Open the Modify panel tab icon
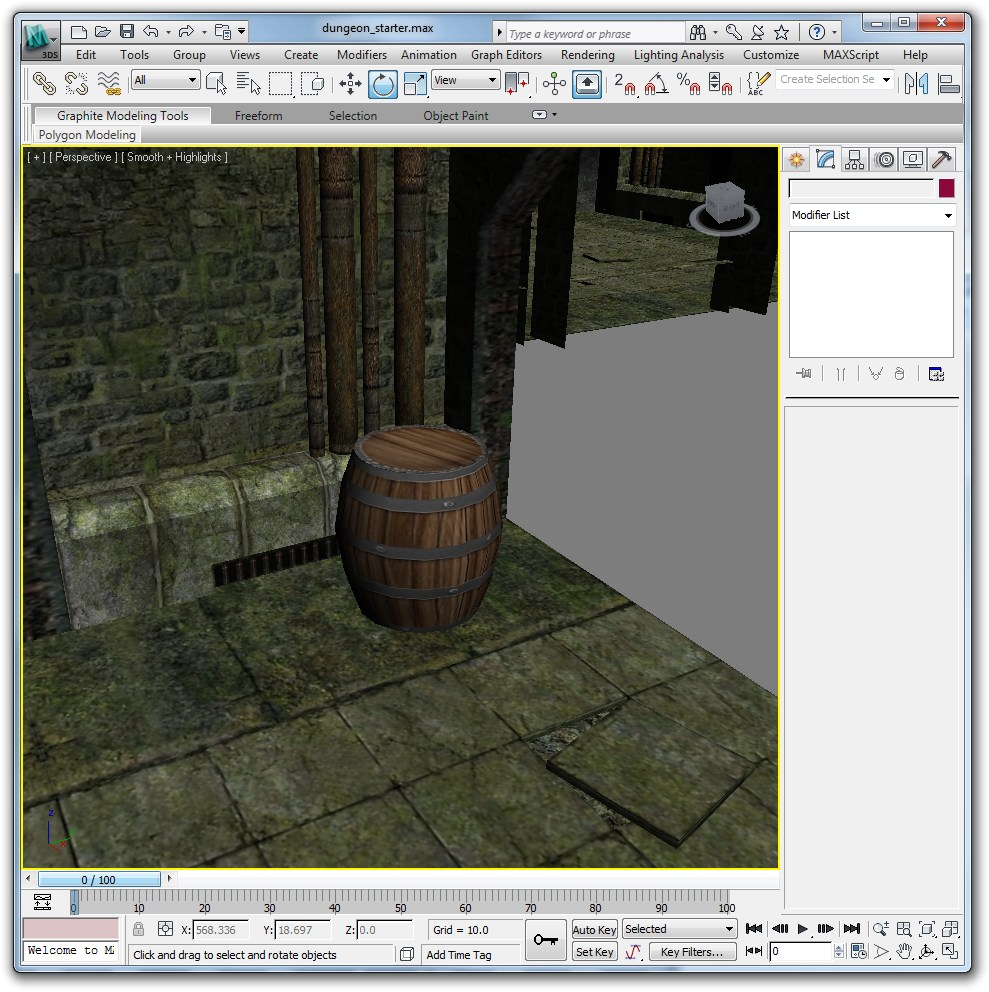This screenshot has width=989, height=992. 825,159
